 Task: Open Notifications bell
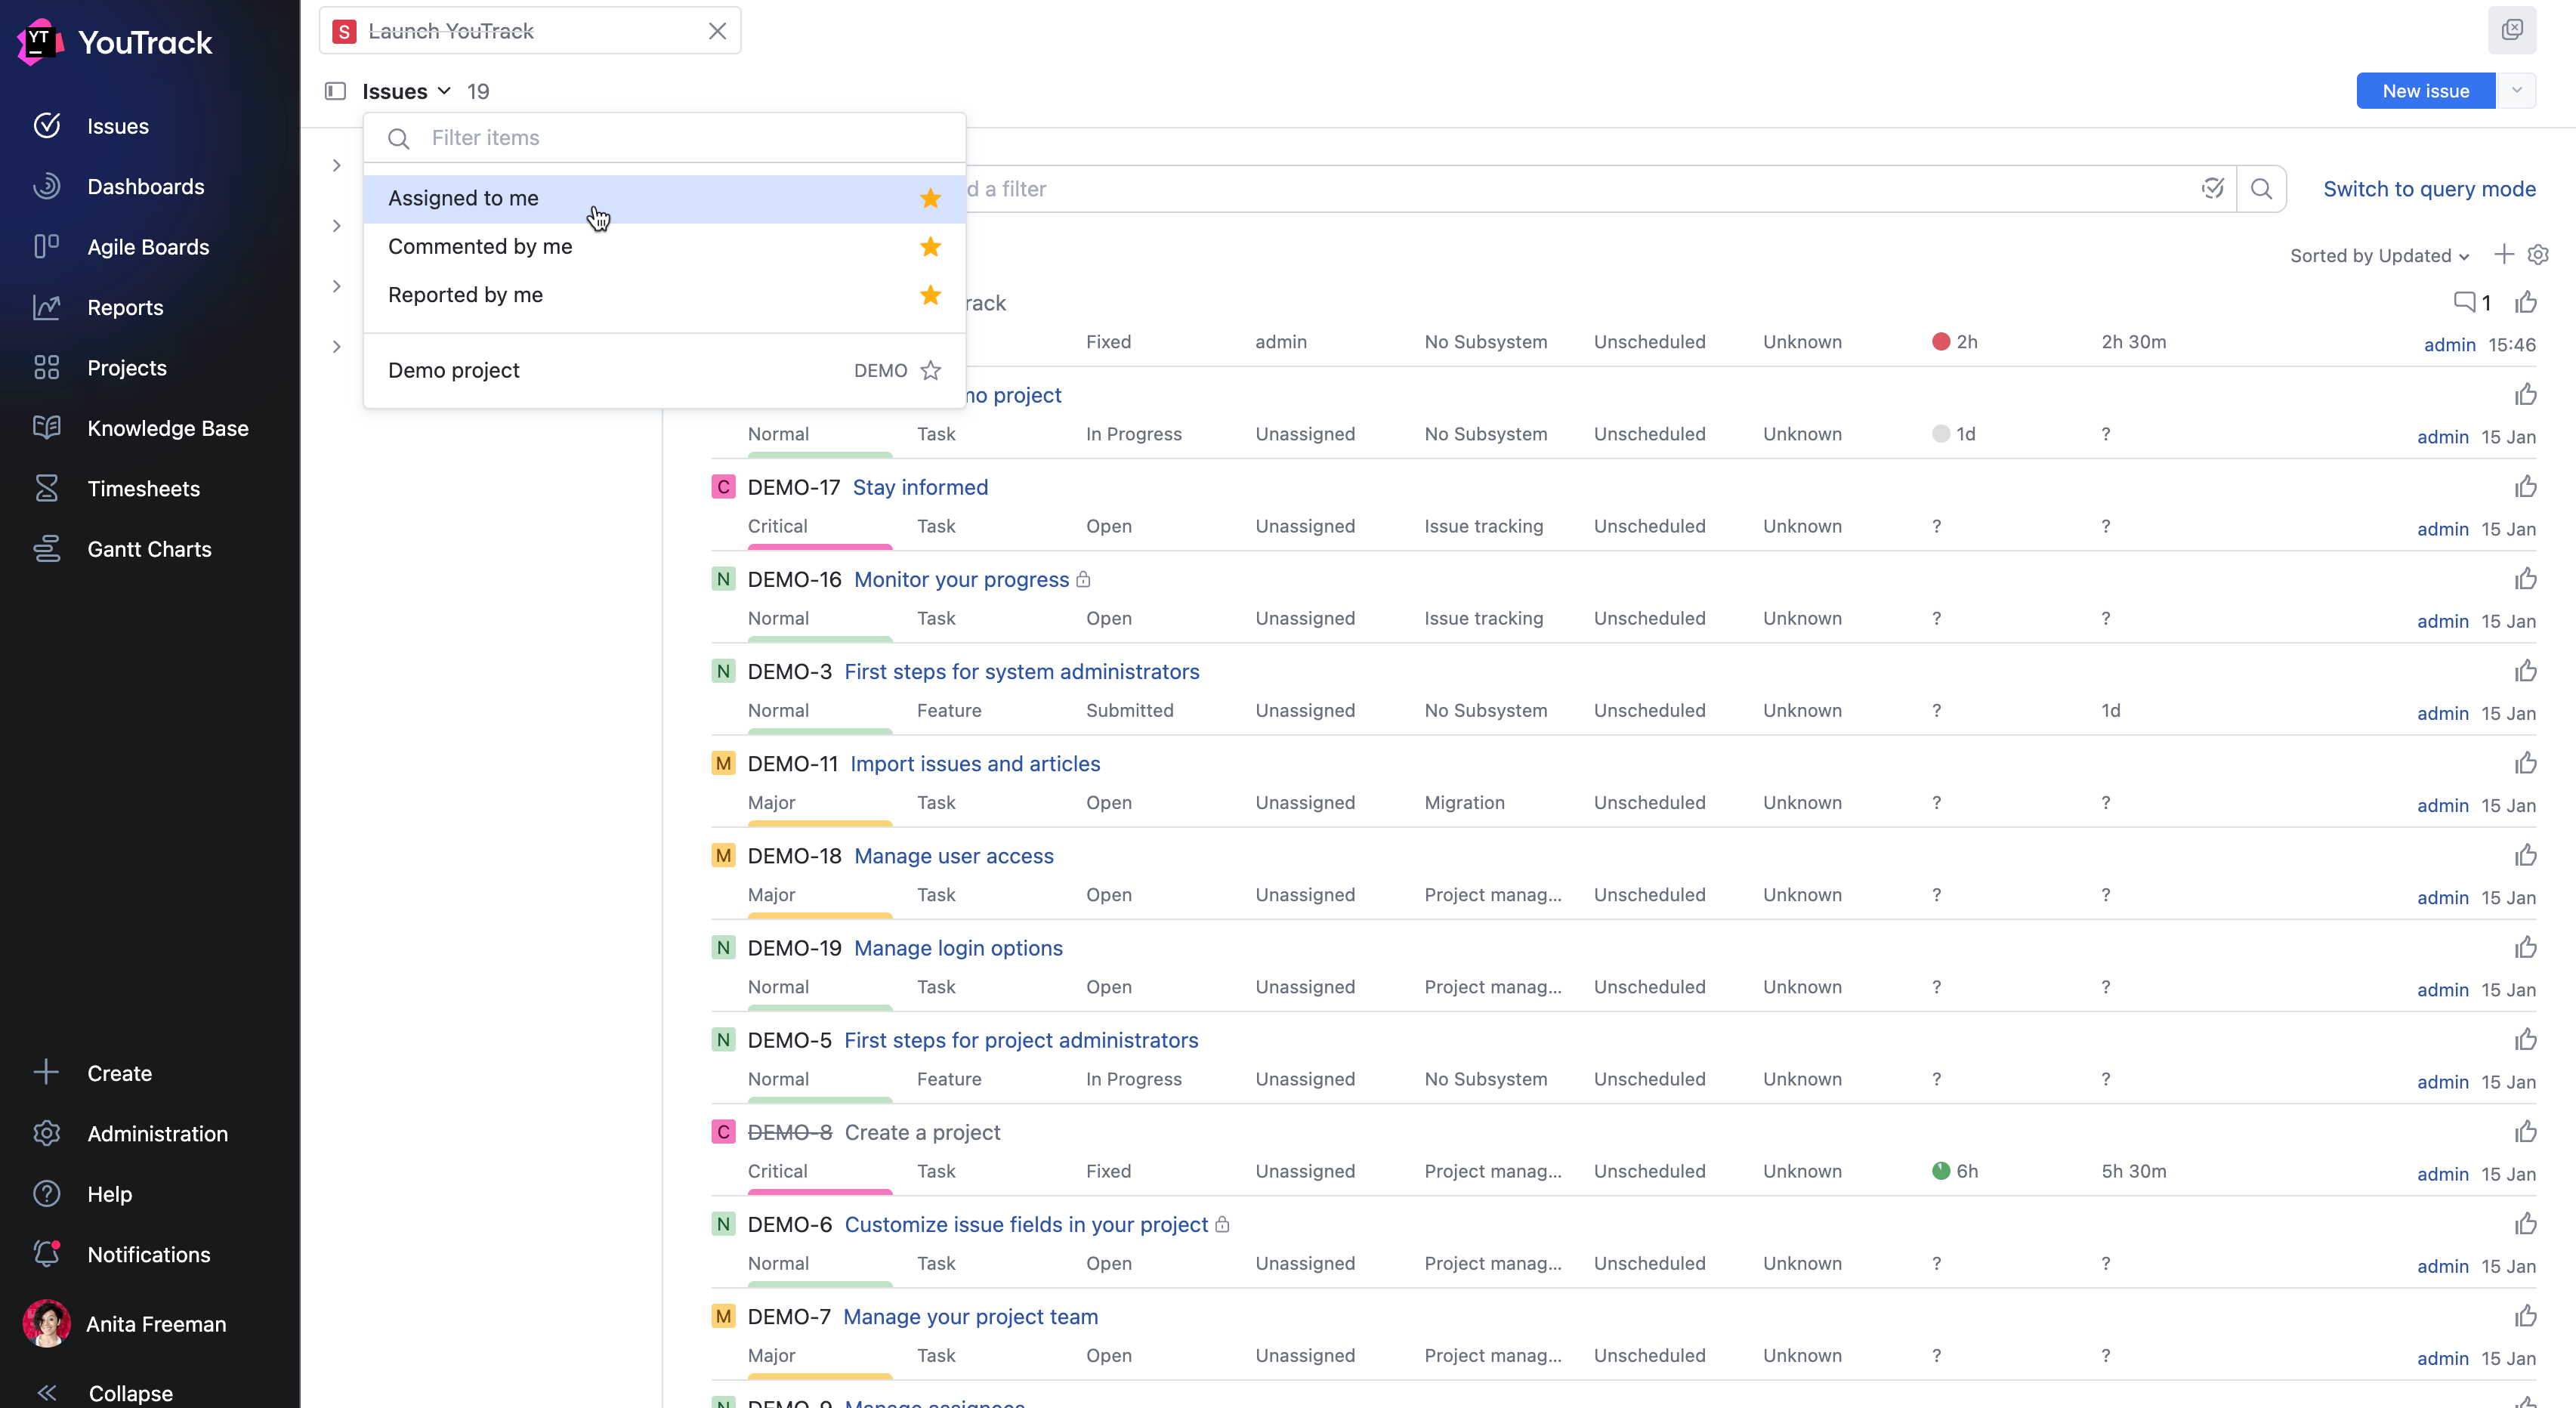pos(47,1254)
